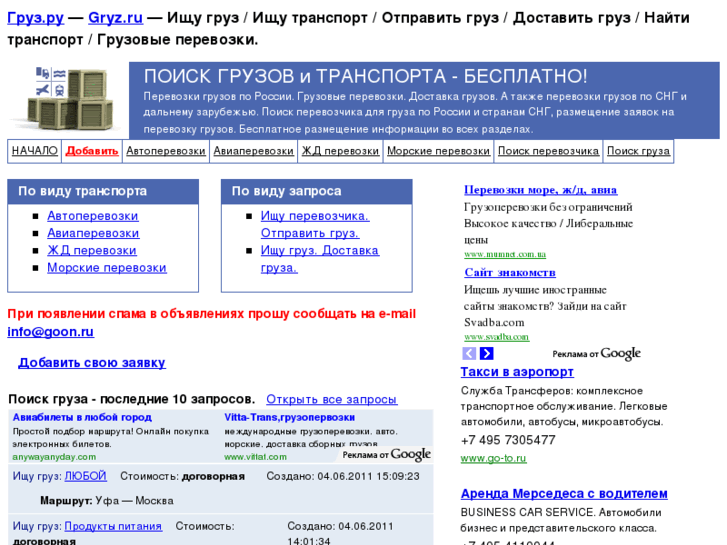The height and width of the screenshot is (545, 727).
Task: Open Автоперевозки in the navigation bar
Action: pyautogui.click(x=166, y=151)
